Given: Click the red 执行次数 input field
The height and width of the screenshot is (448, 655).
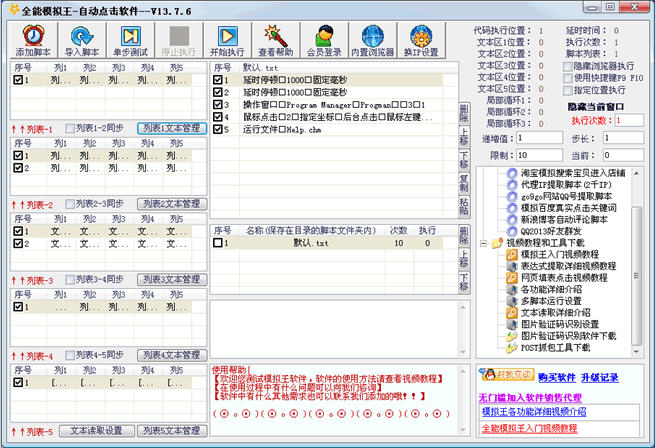Looking at the screenshot, I should click(630, 120).
